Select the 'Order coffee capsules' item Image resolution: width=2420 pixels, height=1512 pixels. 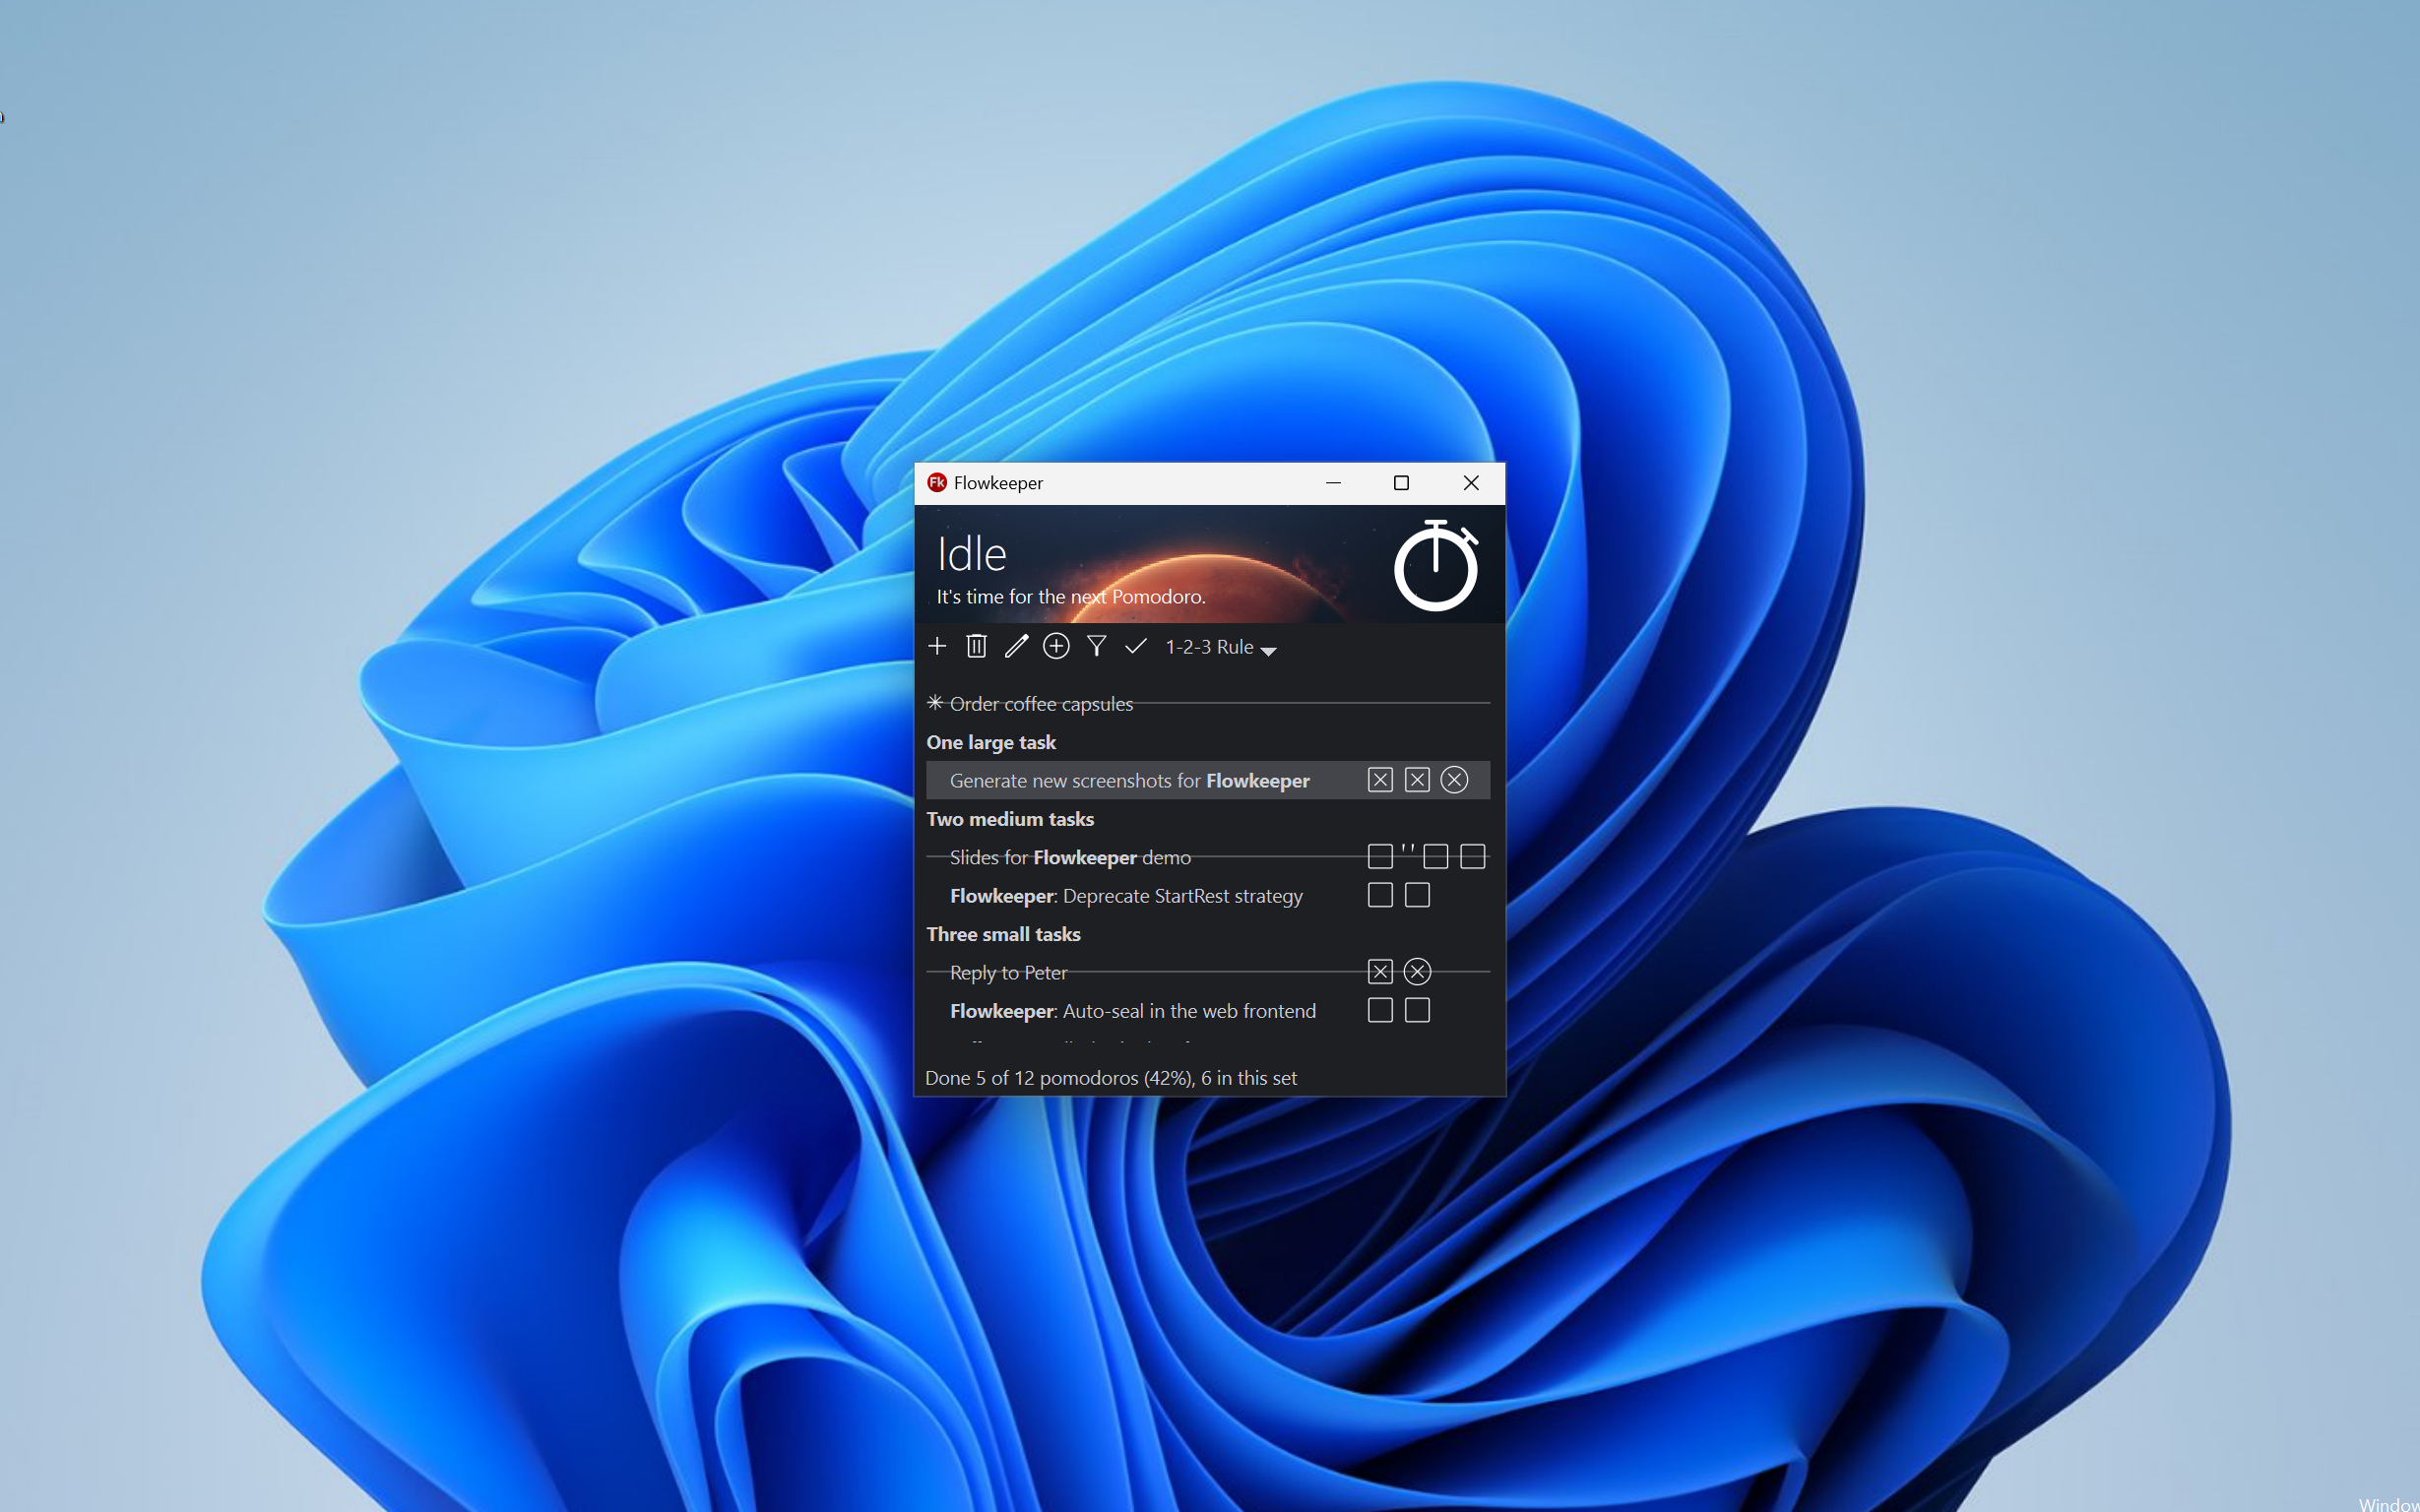click(x=1208, y=704)
